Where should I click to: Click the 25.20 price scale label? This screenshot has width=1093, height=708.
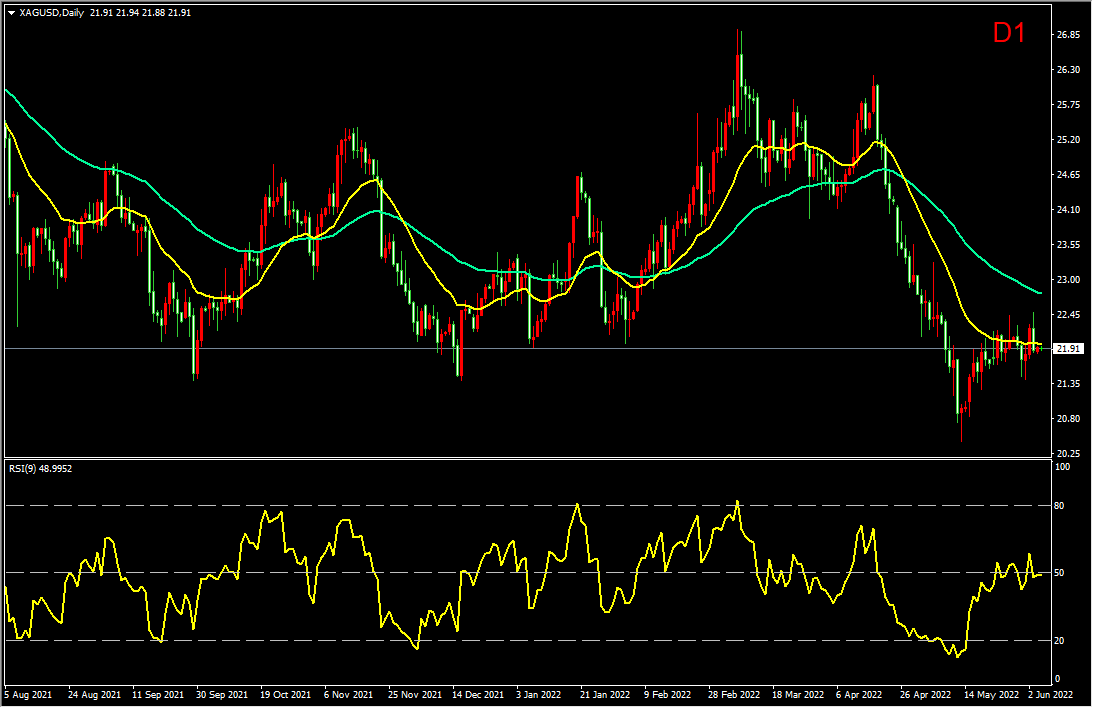point(1069,139)
